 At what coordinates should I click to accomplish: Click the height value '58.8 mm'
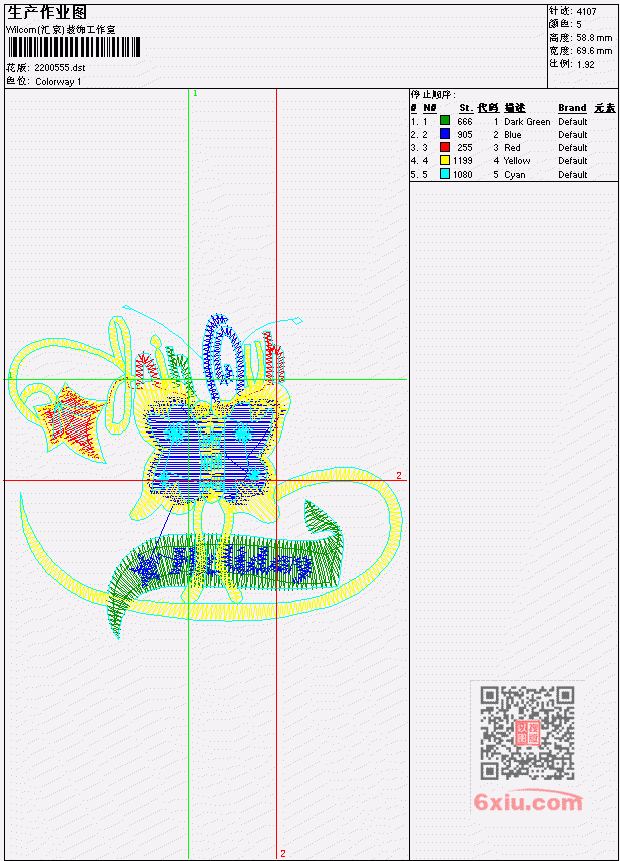point(594,37)
